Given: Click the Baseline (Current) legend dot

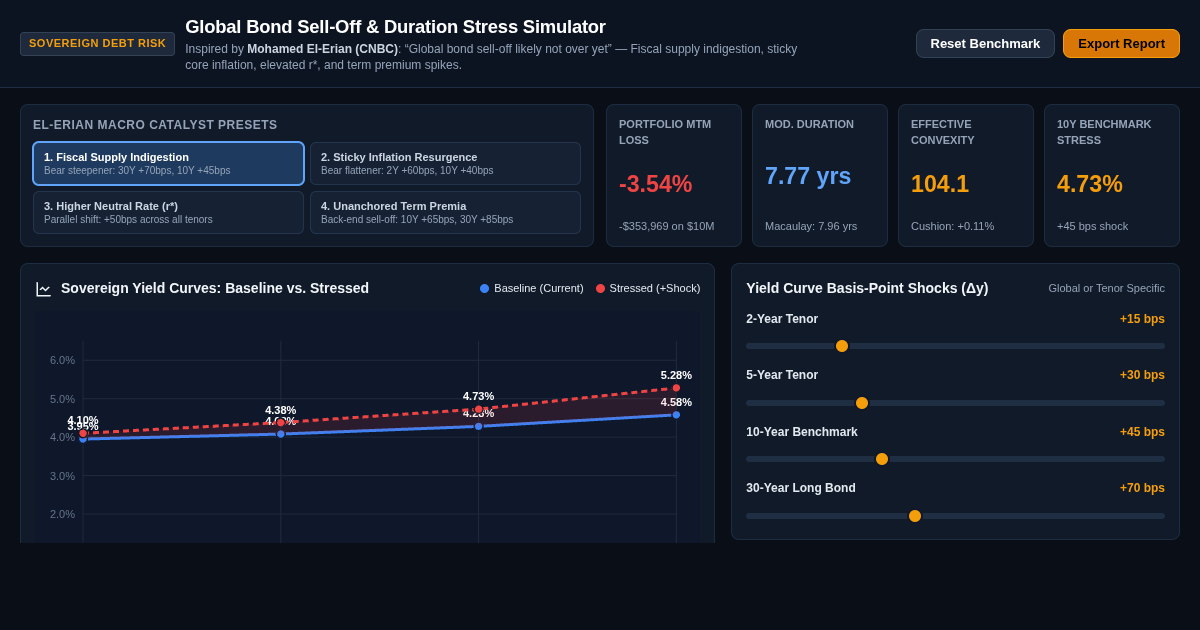Looking at the screenshot, I should click(485, 288).
